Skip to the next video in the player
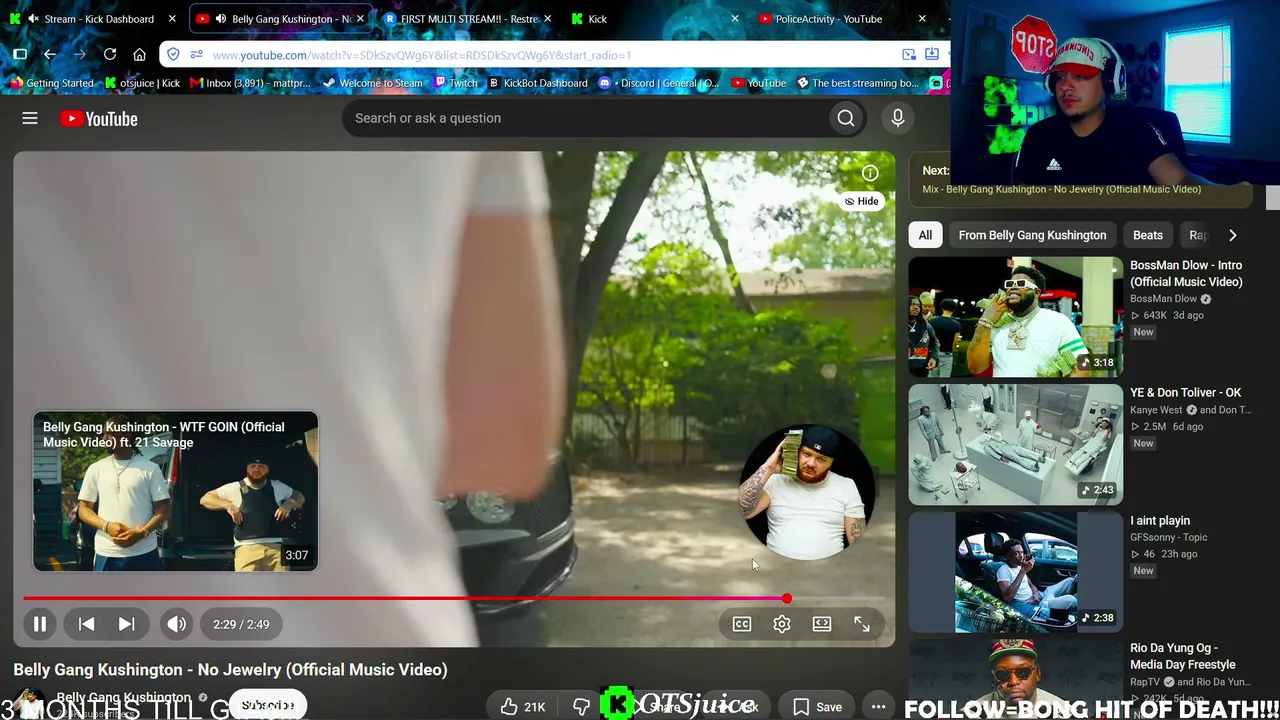 point(126,624)
